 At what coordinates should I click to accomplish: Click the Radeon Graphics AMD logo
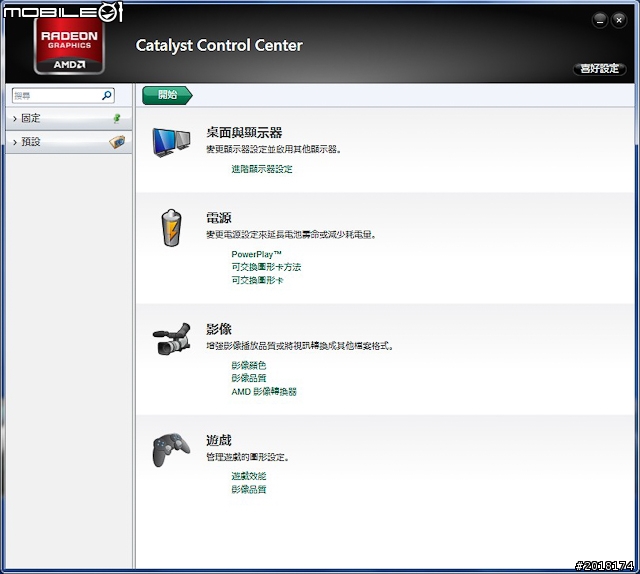[69, 46]
